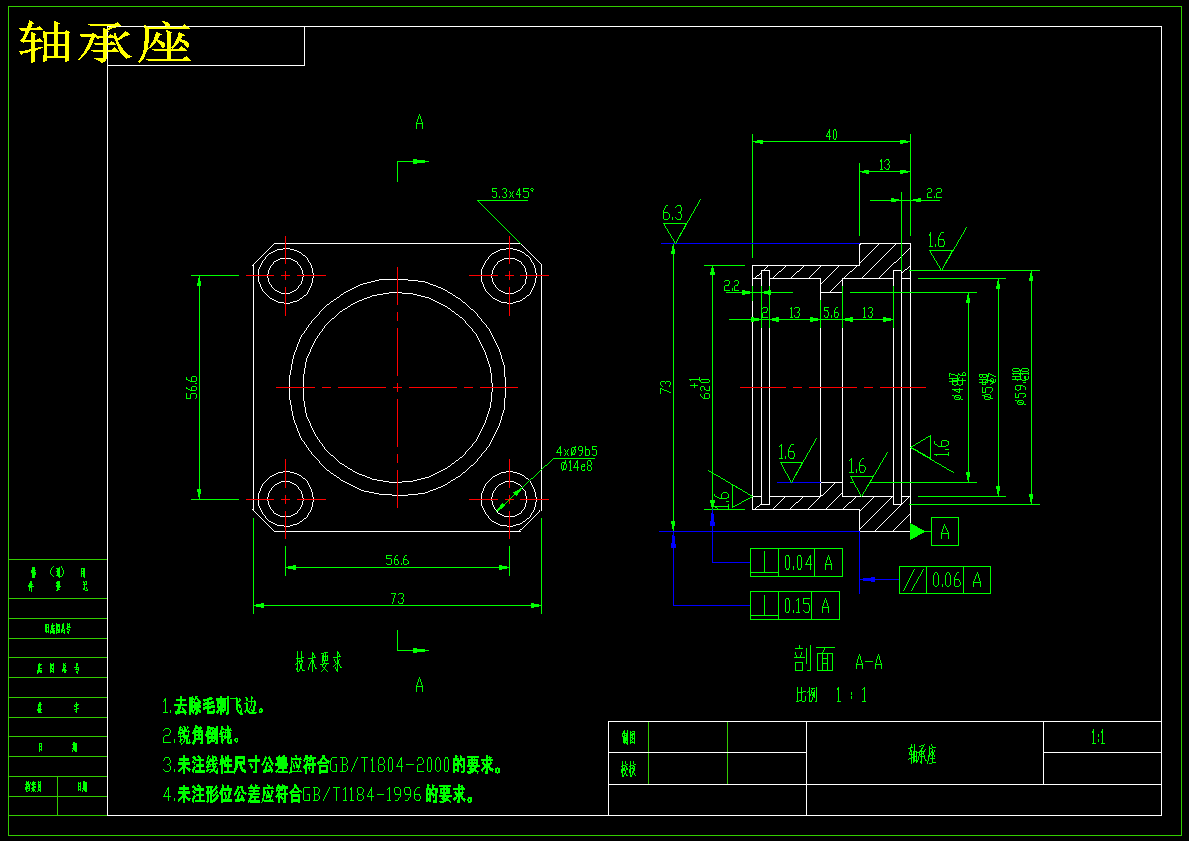Screen dimensions: 1189x841
Task: Click the 1.6 roughness symbol in right bore
Action: [x=866, y=474]
